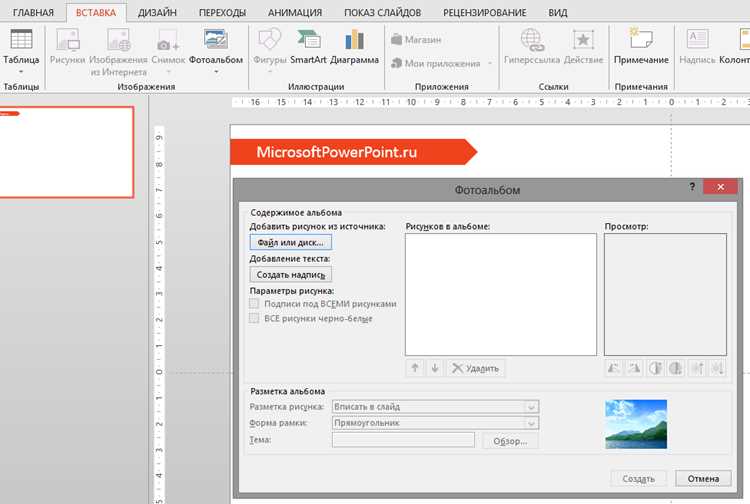Open Форма рамки dropdown
750x504 pixels.
[435, 423]
